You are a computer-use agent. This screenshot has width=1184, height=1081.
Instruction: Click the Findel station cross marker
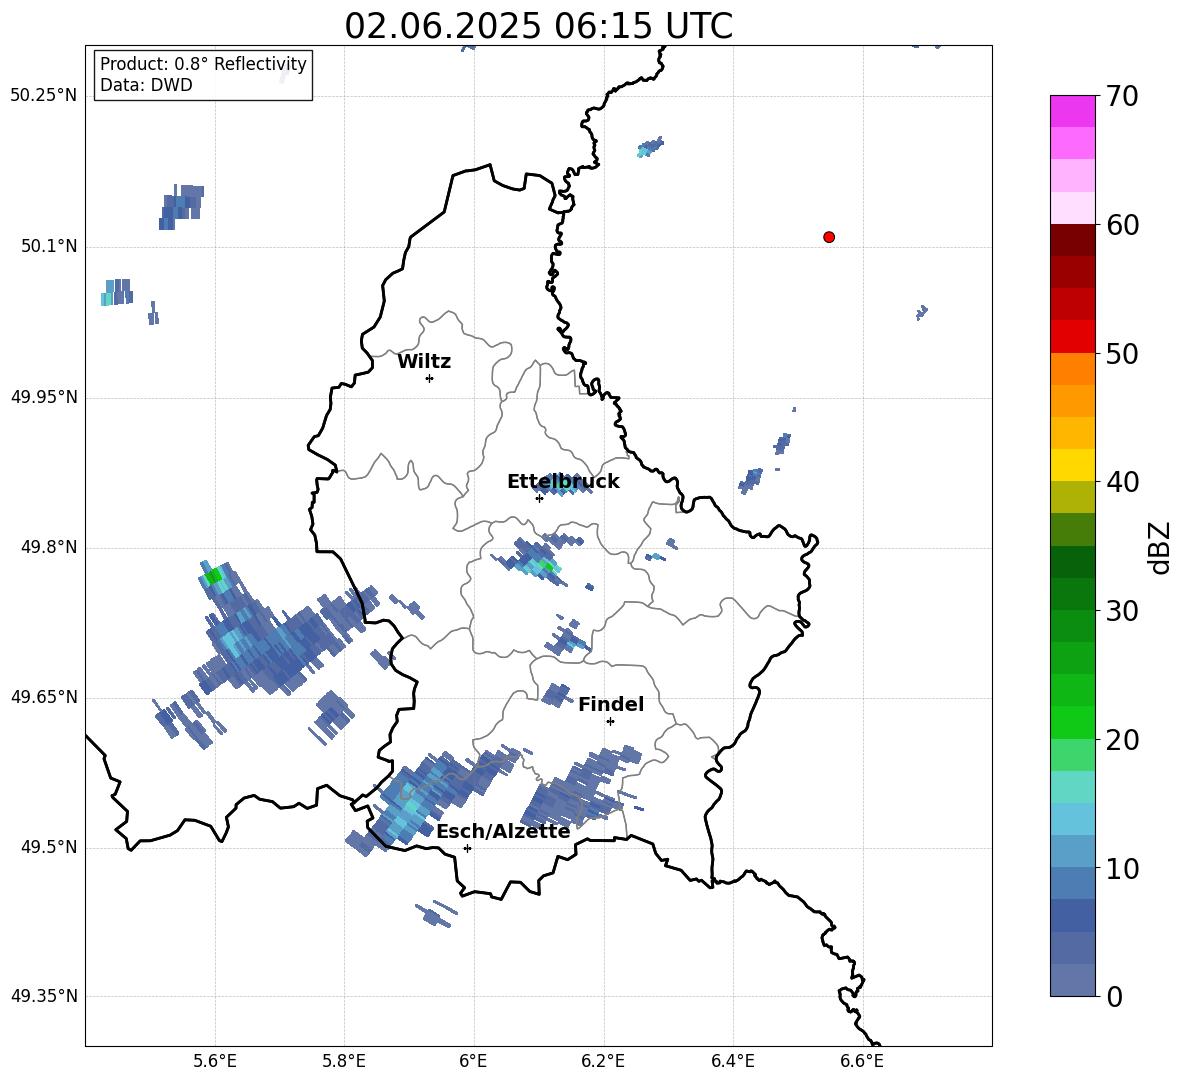[x=611, y=722]
